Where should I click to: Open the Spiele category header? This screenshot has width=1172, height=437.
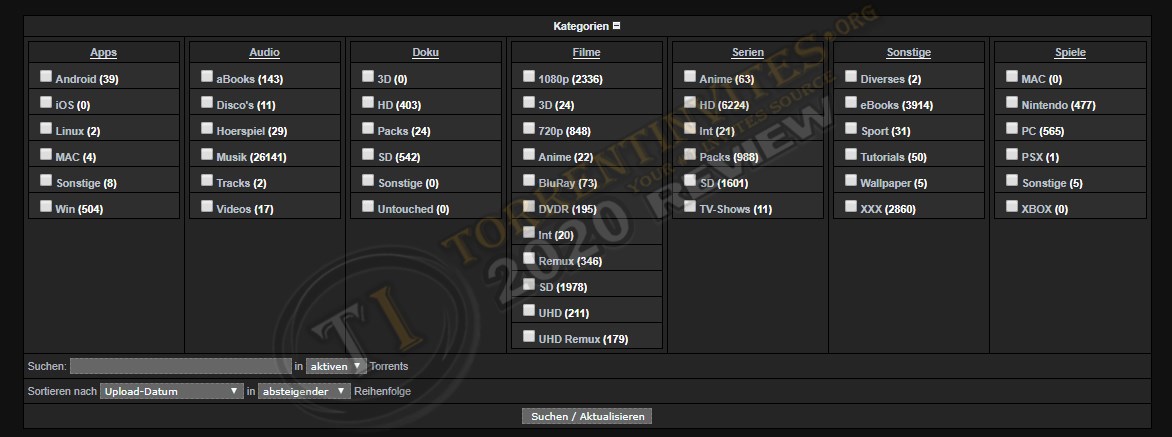(x=1069, y=53)
